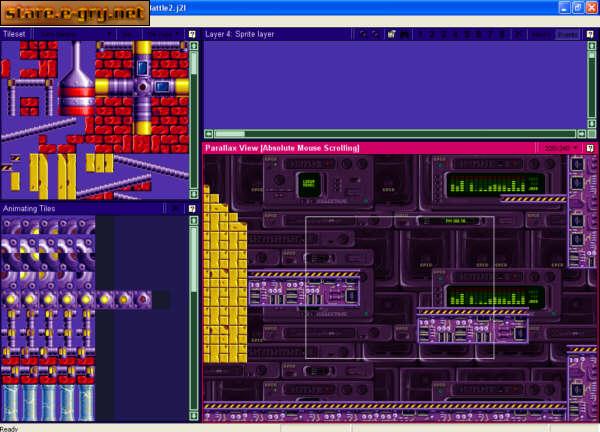
Task: Open help for the Tileset panel
Action: 192,34
